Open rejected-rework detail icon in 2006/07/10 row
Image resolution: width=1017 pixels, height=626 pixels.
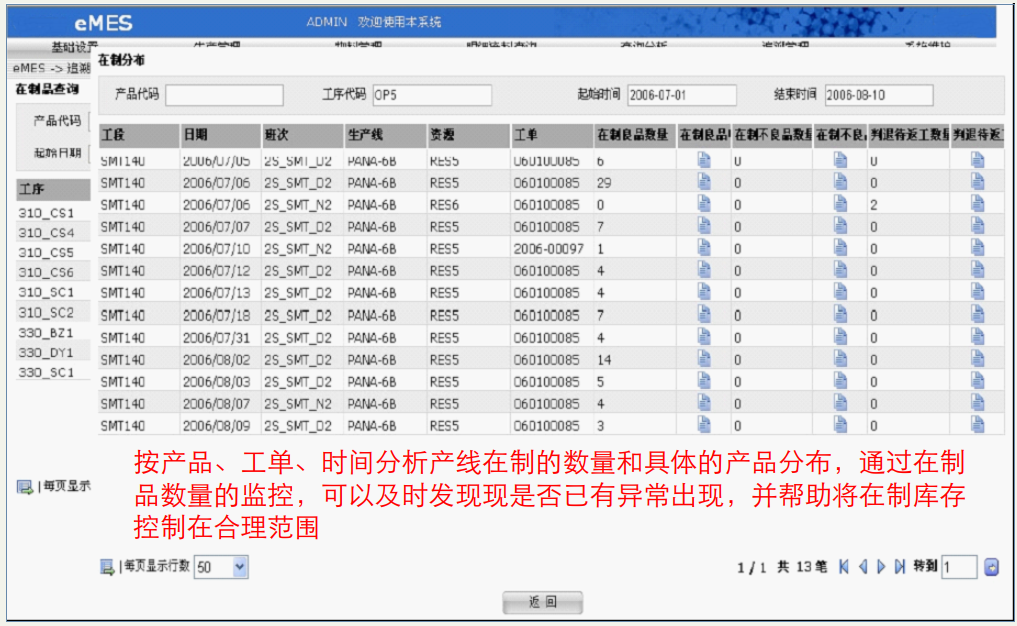pos(977,248)
